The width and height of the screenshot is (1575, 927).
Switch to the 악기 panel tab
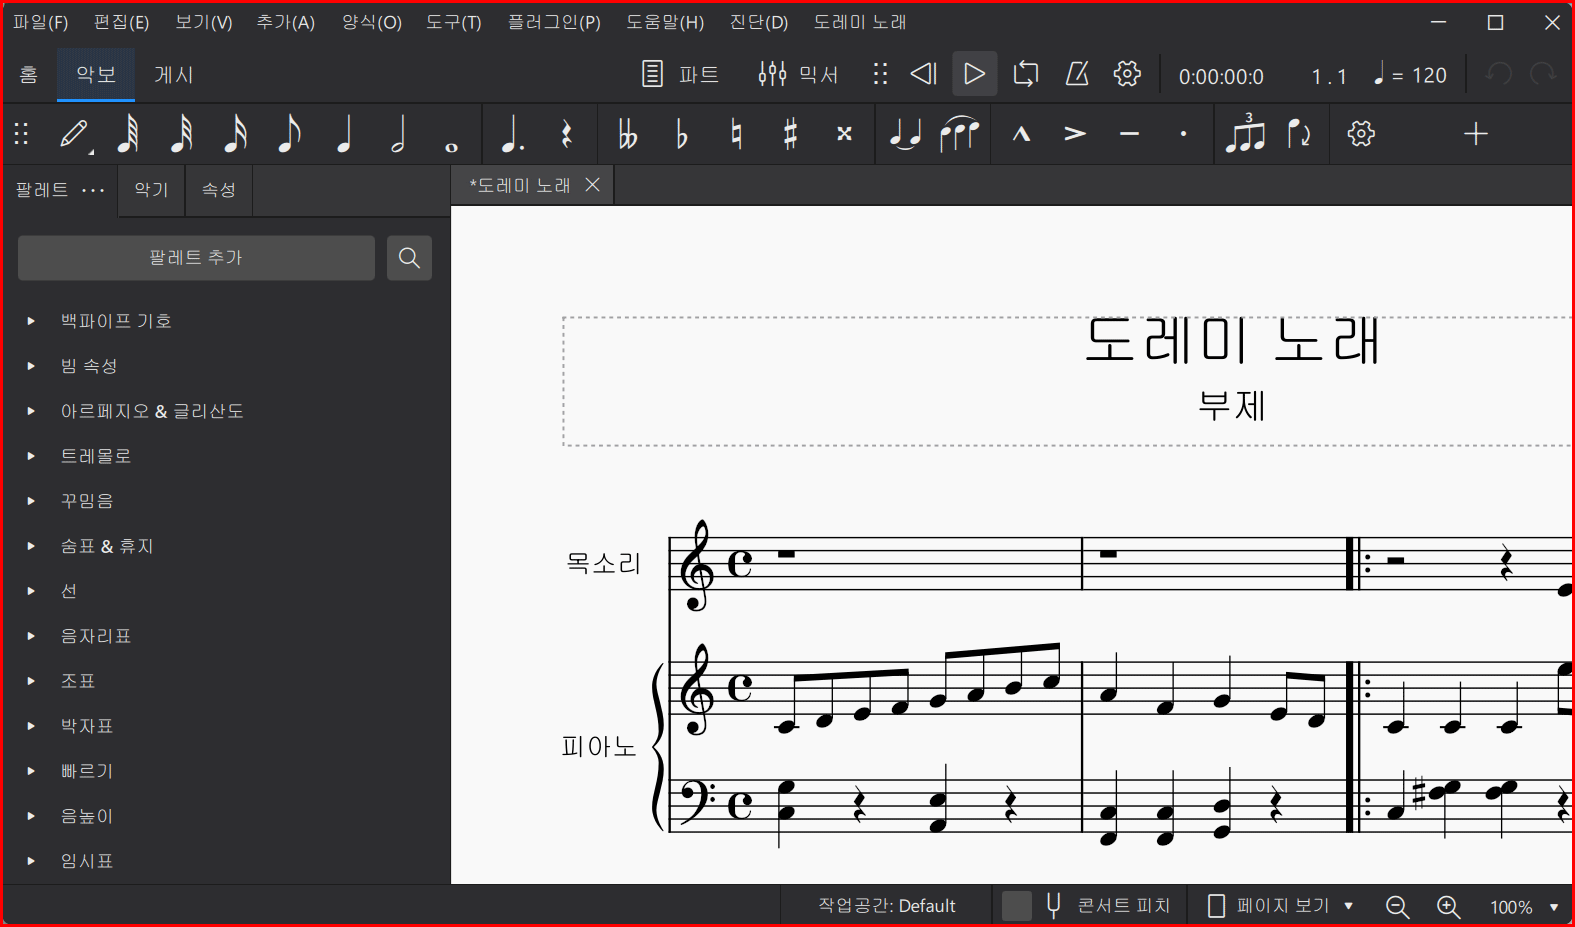tap(152, 190)
